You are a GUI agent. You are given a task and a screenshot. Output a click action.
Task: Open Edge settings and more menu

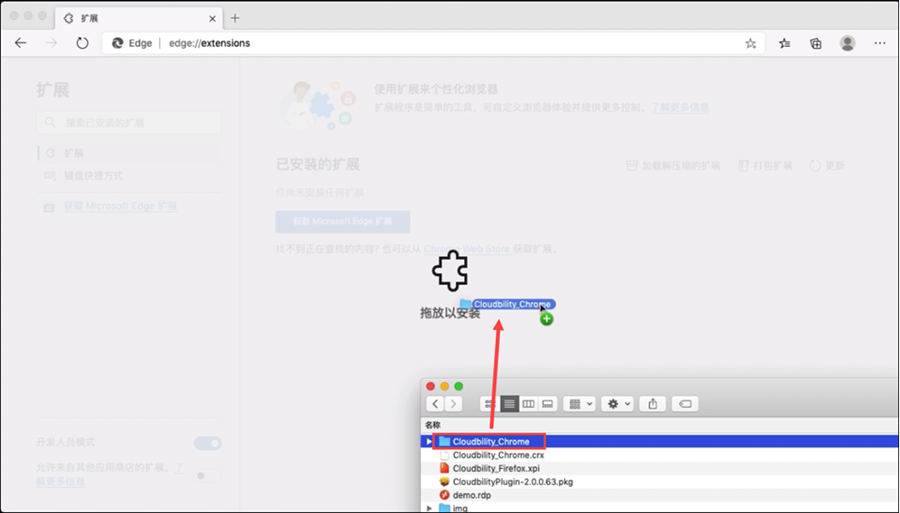pos(880,43)
